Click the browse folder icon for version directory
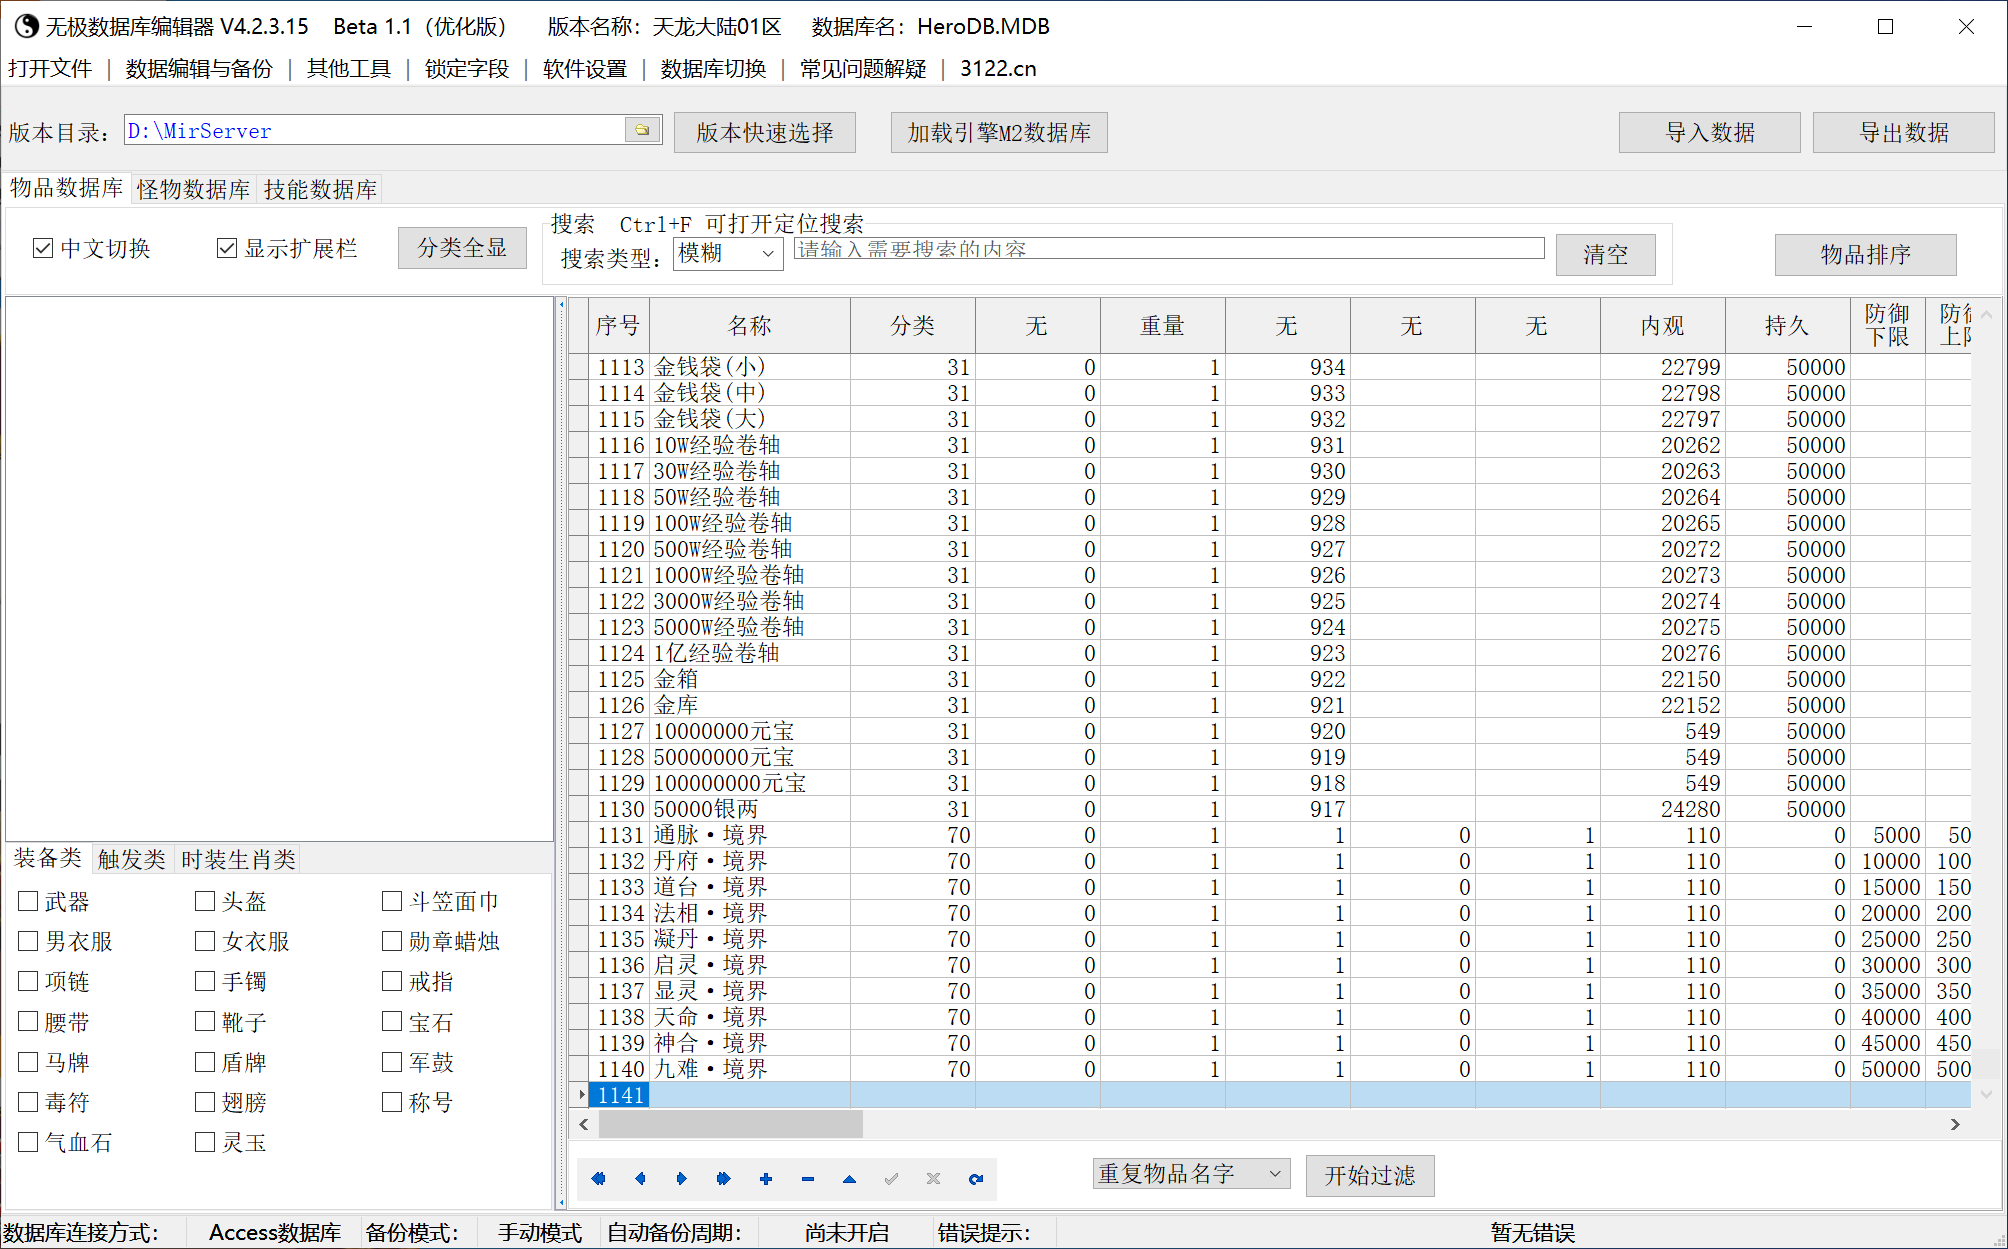 [643, 130]
